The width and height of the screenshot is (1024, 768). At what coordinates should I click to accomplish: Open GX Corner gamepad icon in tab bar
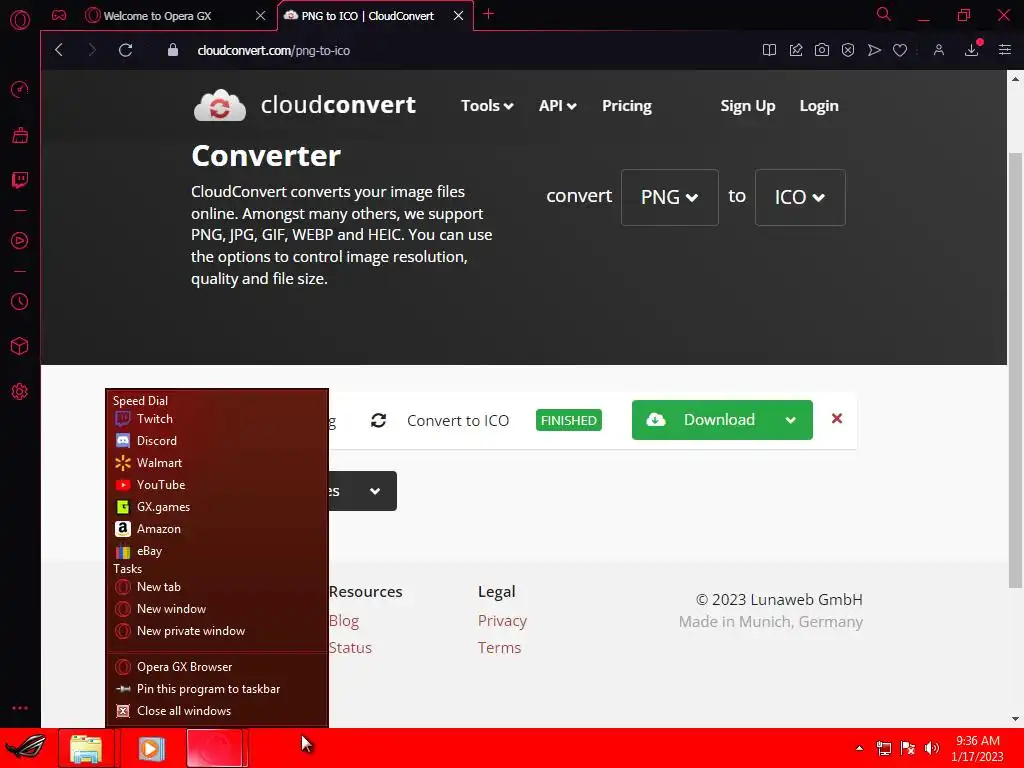click(x=59, y=16)
